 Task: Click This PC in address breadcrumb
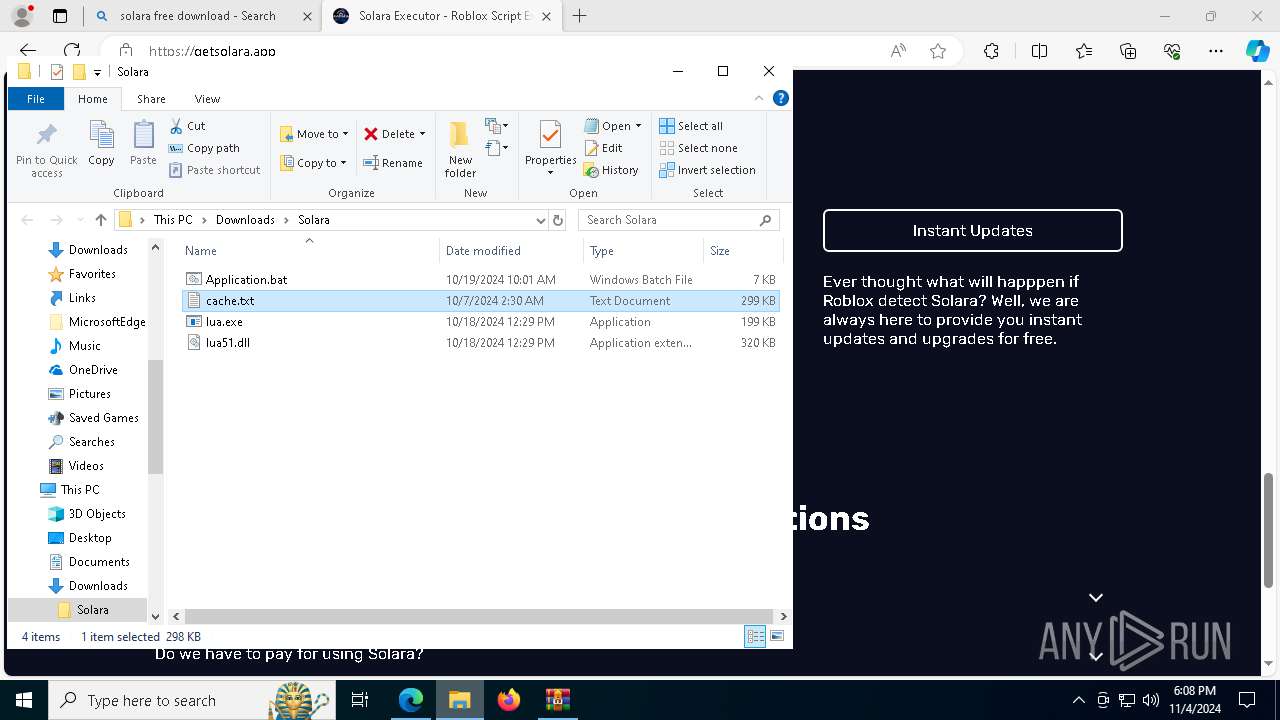173,220
